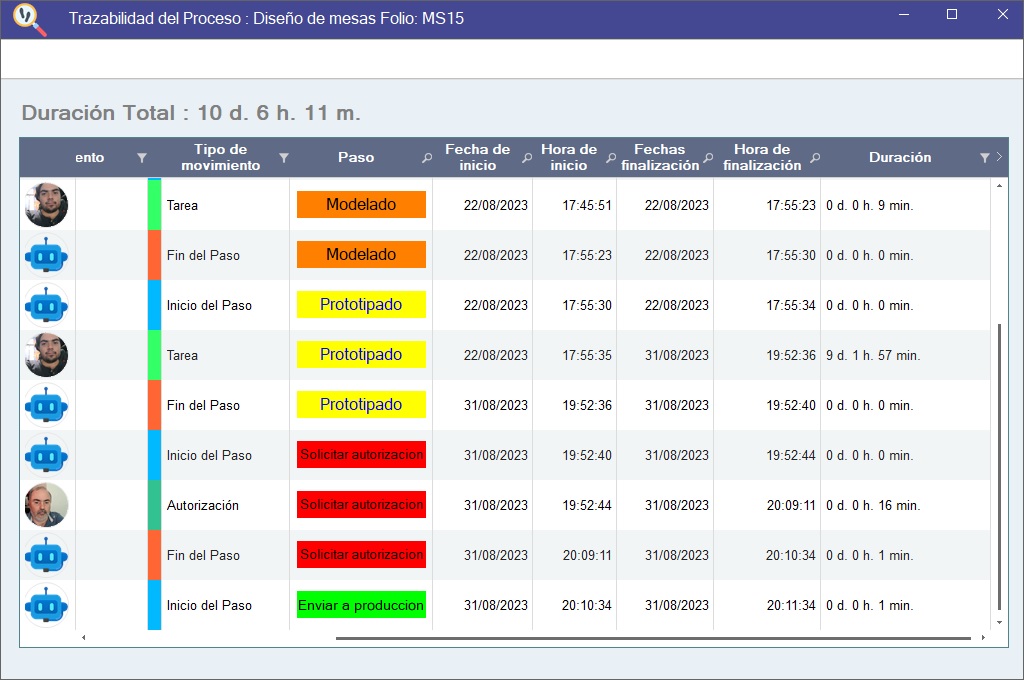Click the vertical scrollbar up arrow

(999, 186)
